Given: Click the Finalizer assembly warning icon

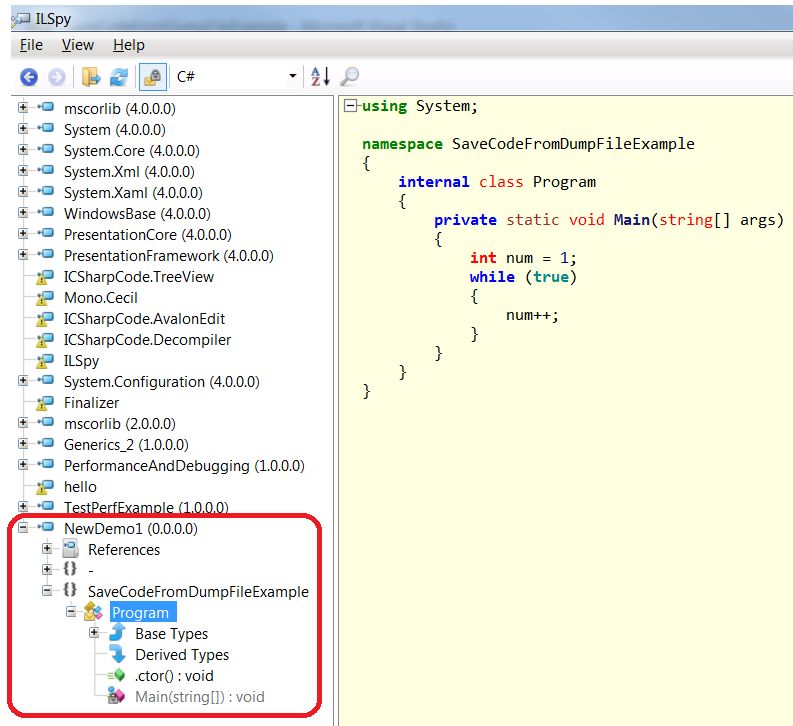Looking at the screenshot, I should tap(45, 403).
